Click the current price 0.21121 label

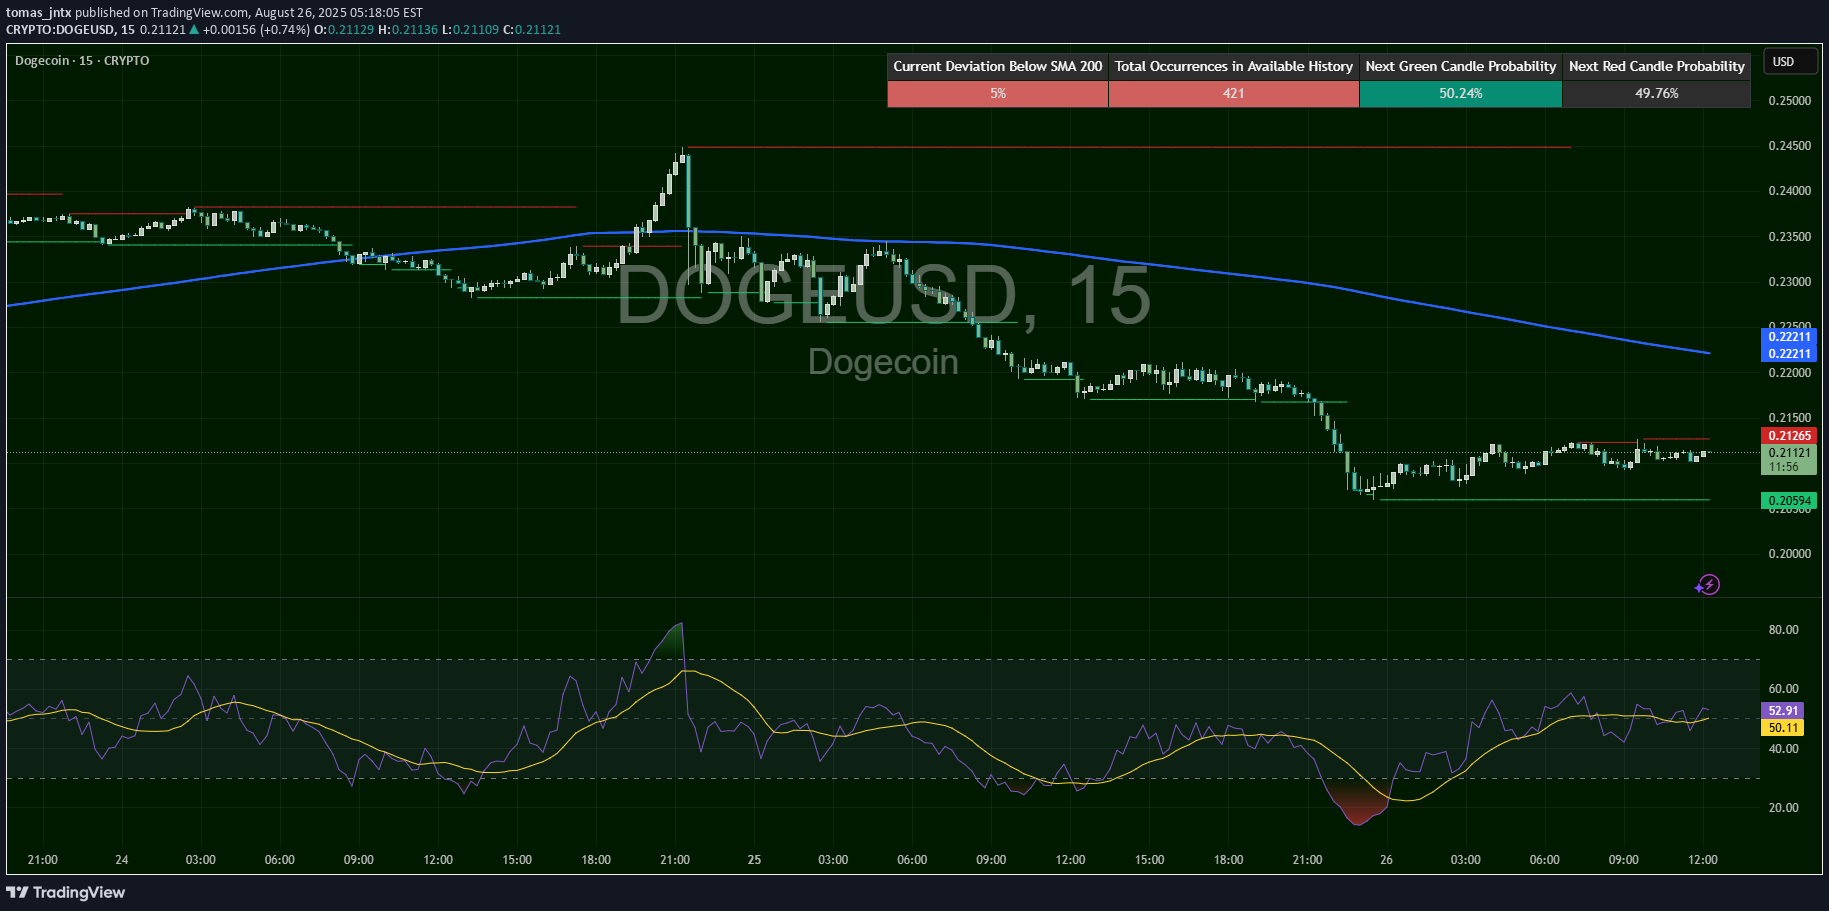[x=1789, y=453]
